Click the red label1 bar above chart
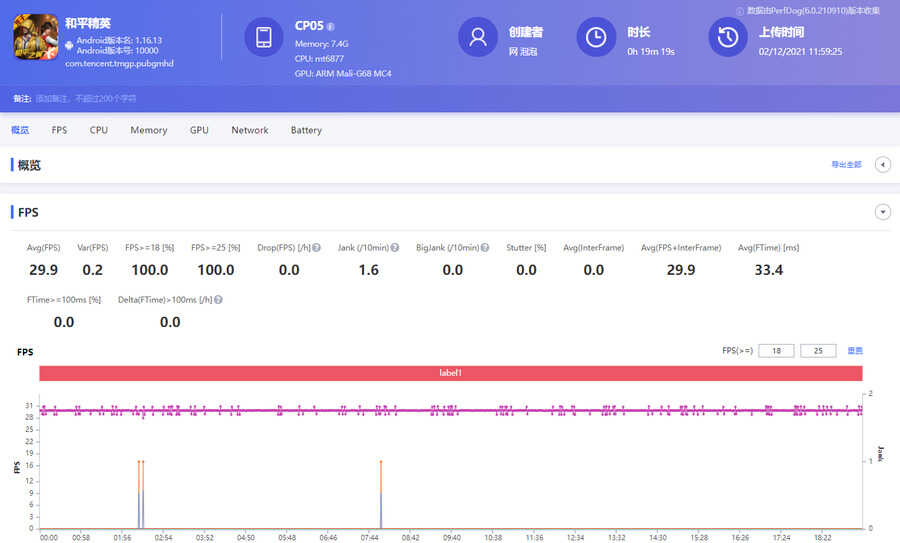Viewport: 900px width, 543px height. pyautogui.click(x=451, y=373)
